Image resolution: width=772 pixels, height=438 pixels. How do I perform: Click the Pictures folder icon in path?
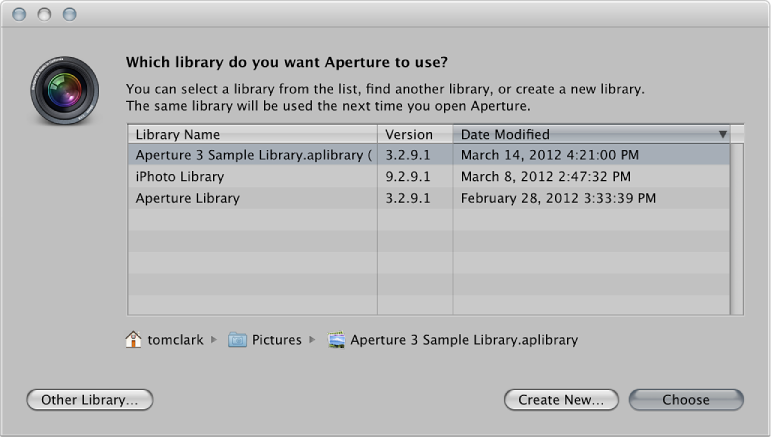237,340
